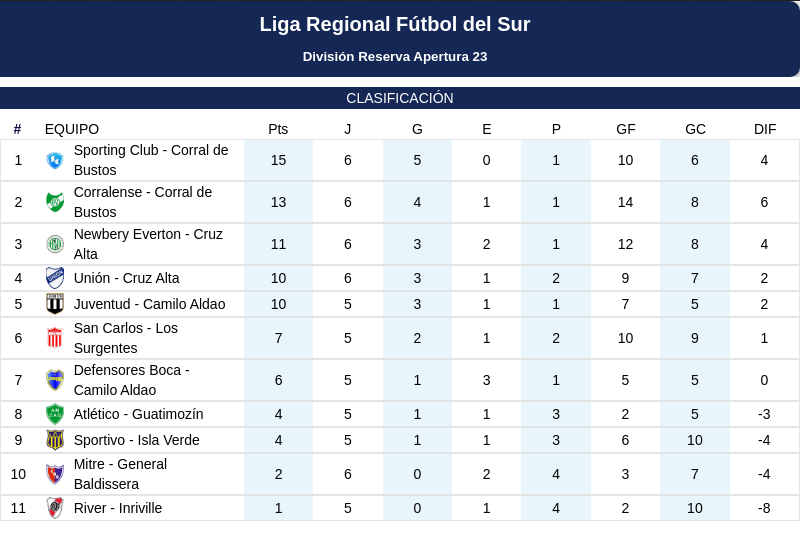Open Juventud - Camilo Aldao team name

149,304
